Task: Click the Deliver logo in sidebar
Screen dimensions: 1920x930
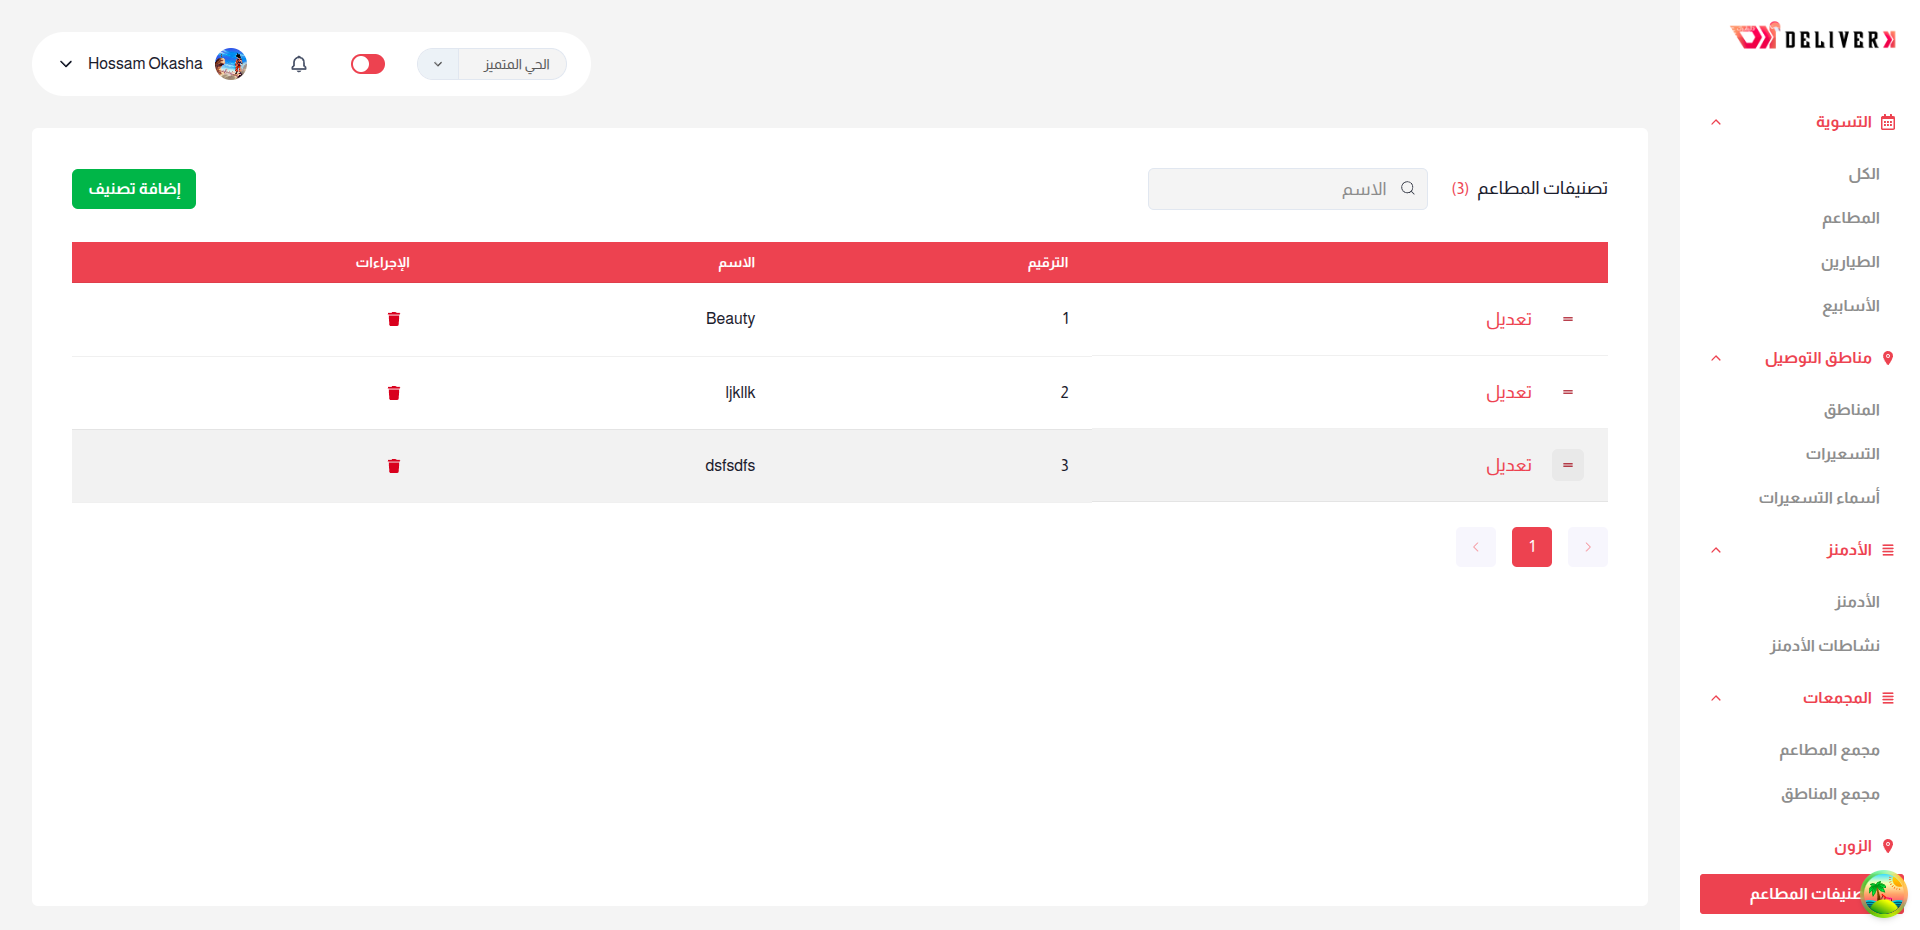Action: [x=1812, y=38]
